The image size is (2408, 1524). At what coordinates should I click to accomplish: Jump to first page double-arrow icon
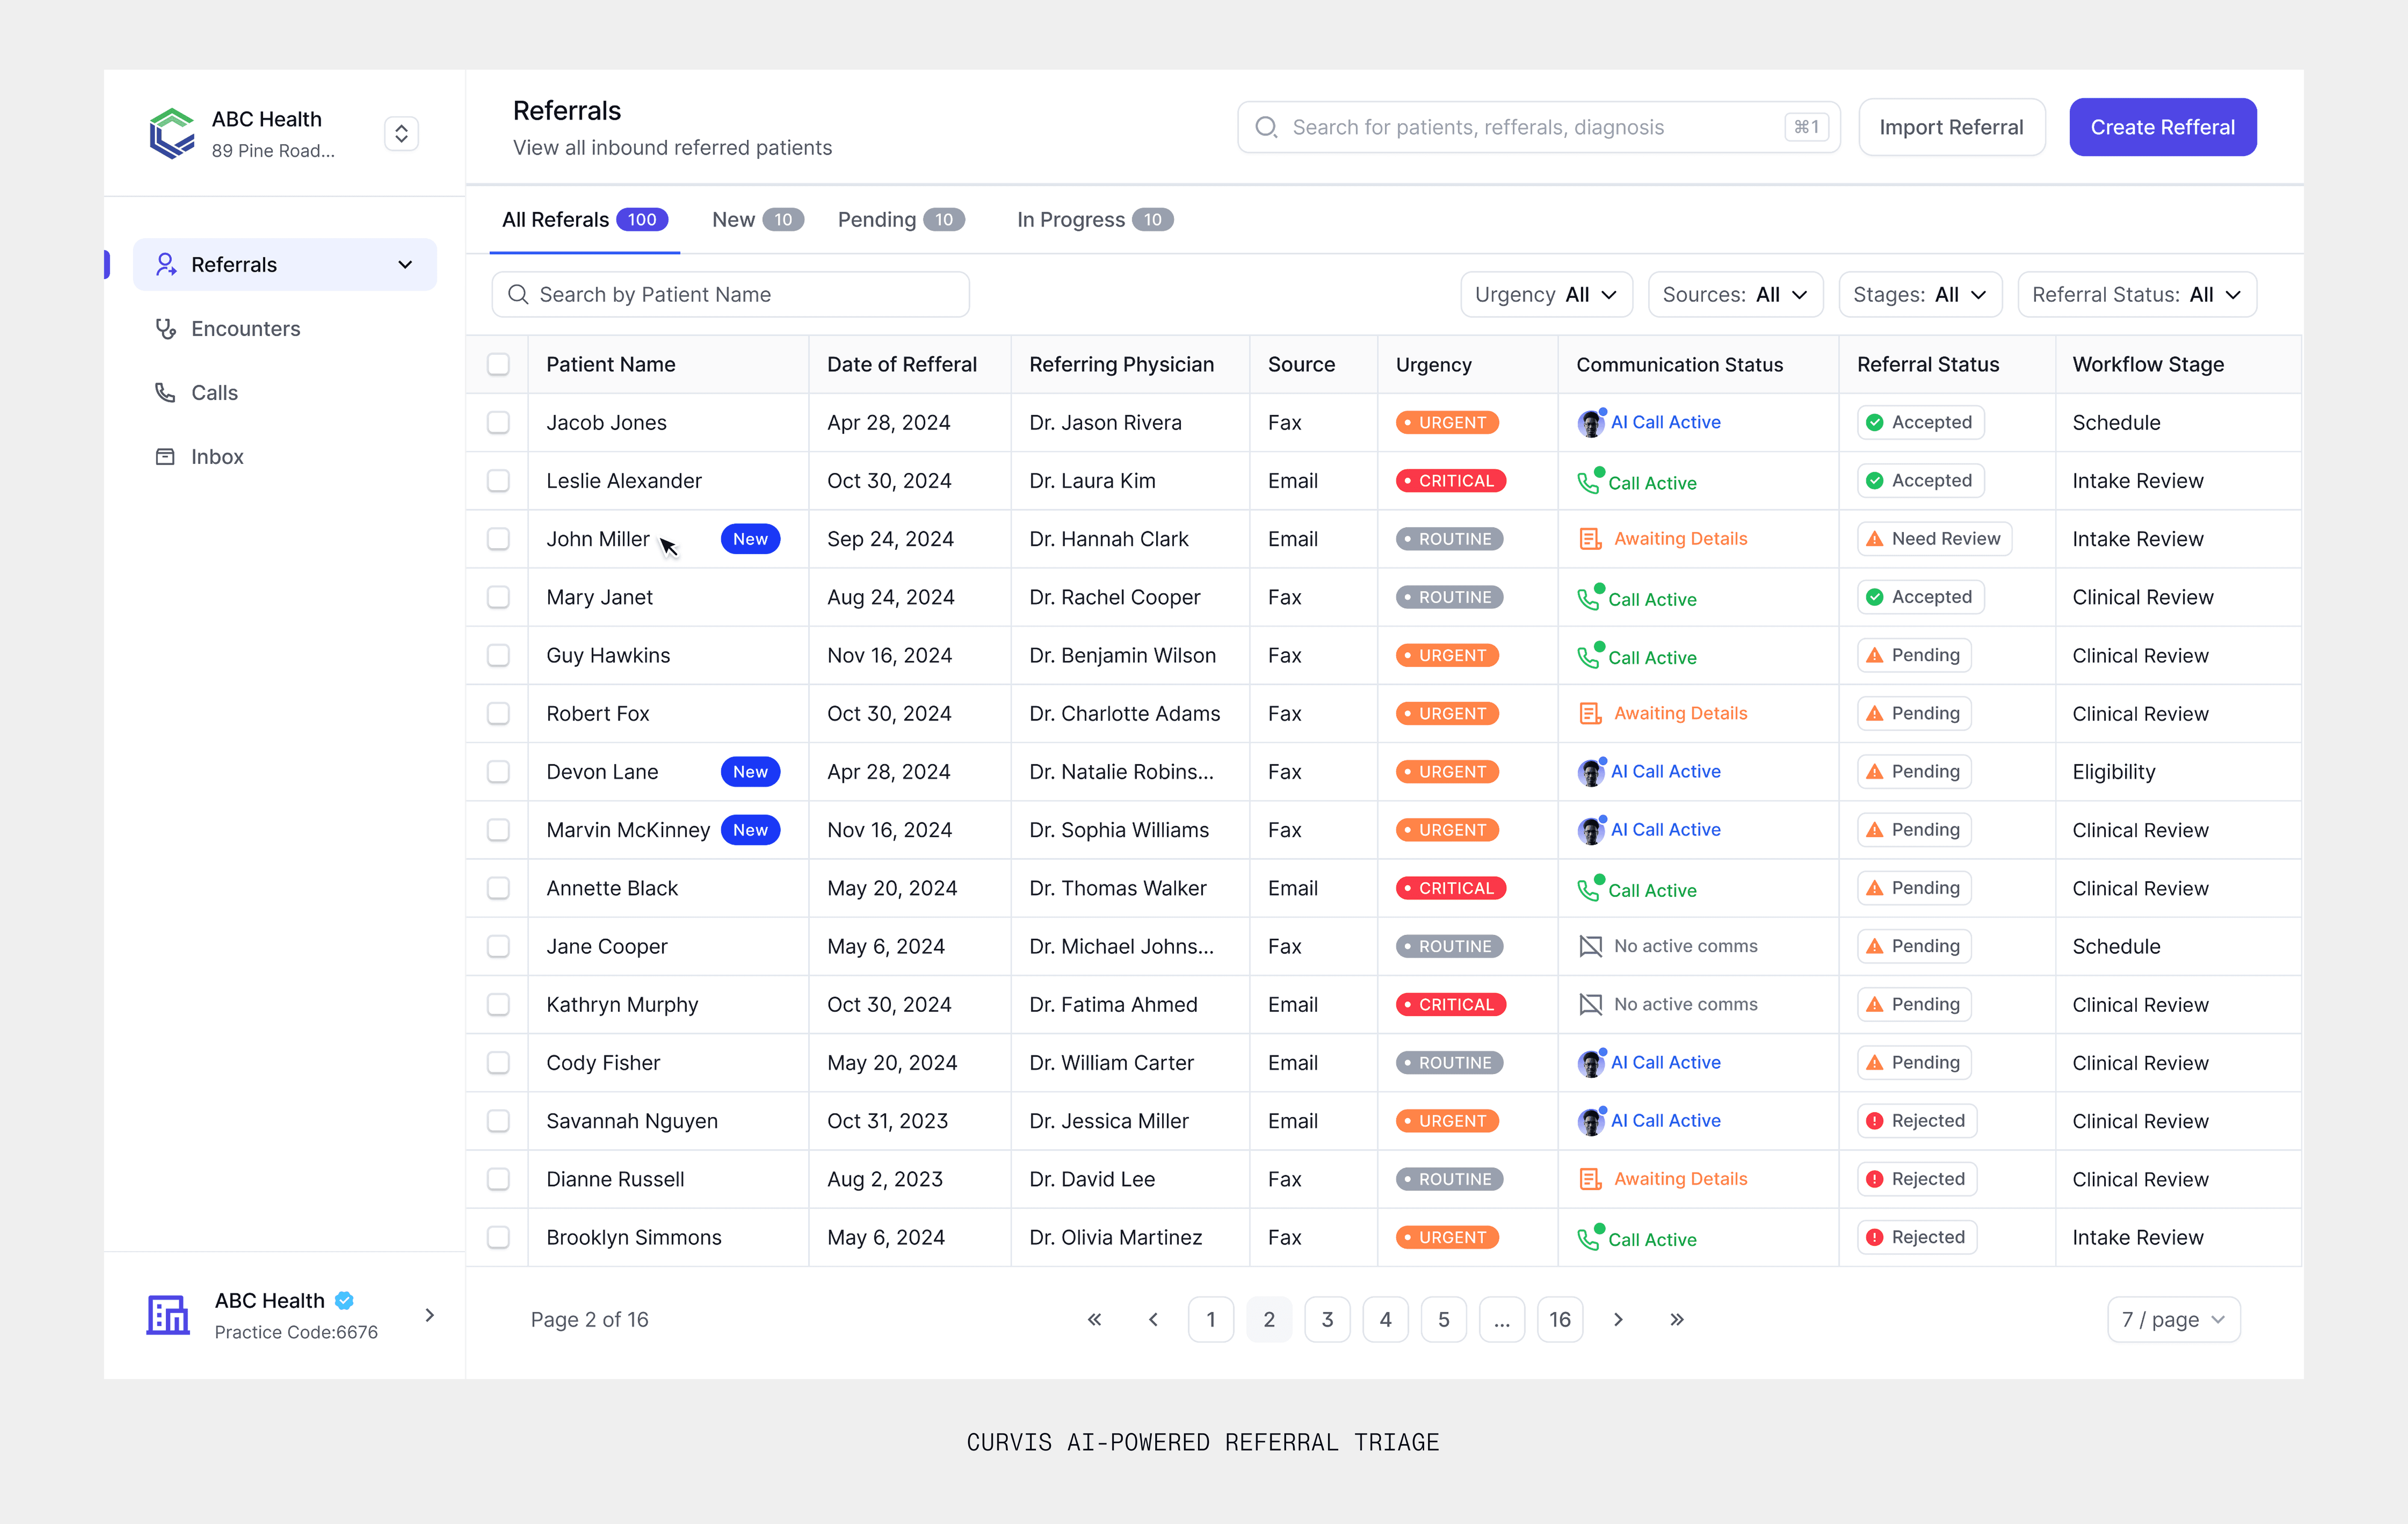(1094, 1320)
